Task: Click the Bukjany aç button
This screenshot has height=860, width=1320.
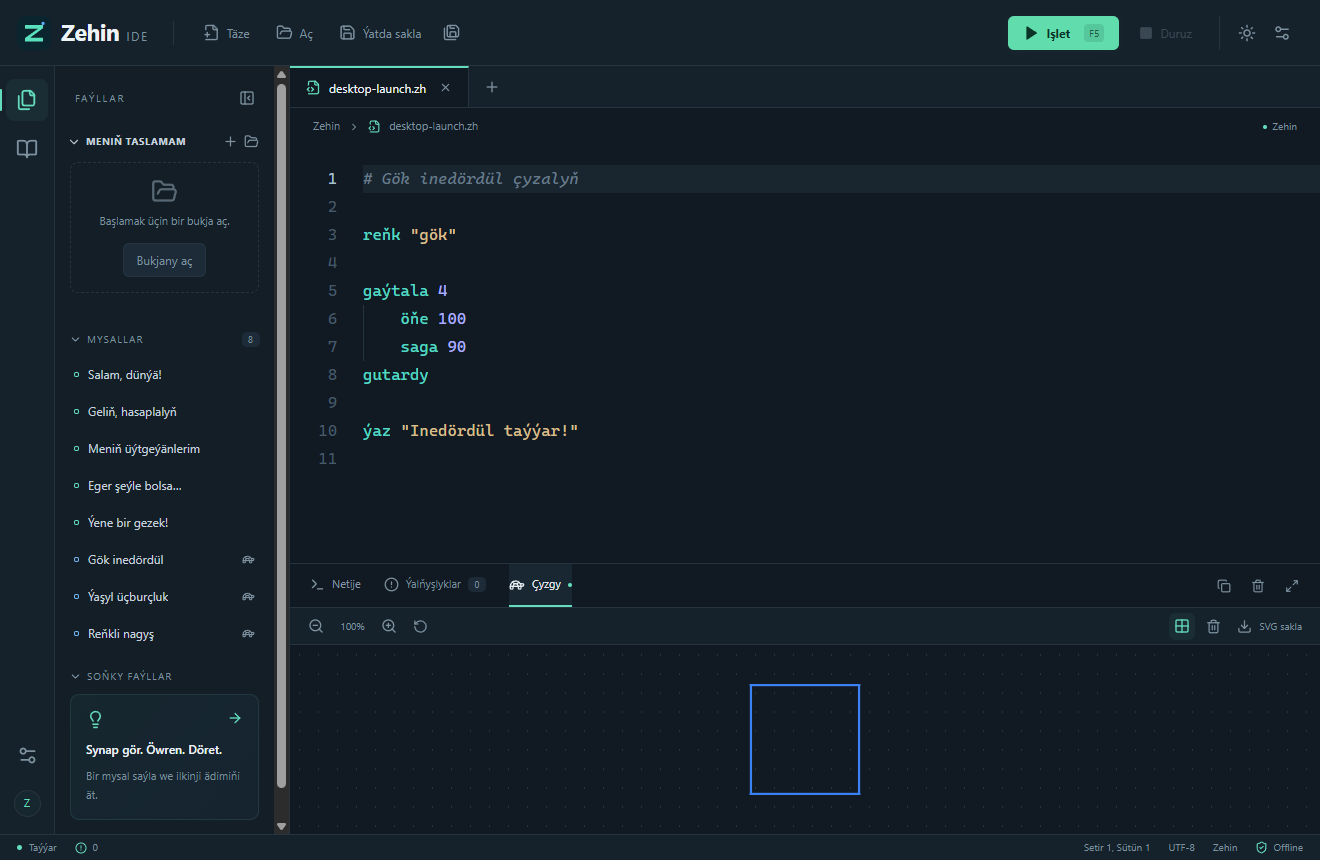Action: click(x=164, y=261)
